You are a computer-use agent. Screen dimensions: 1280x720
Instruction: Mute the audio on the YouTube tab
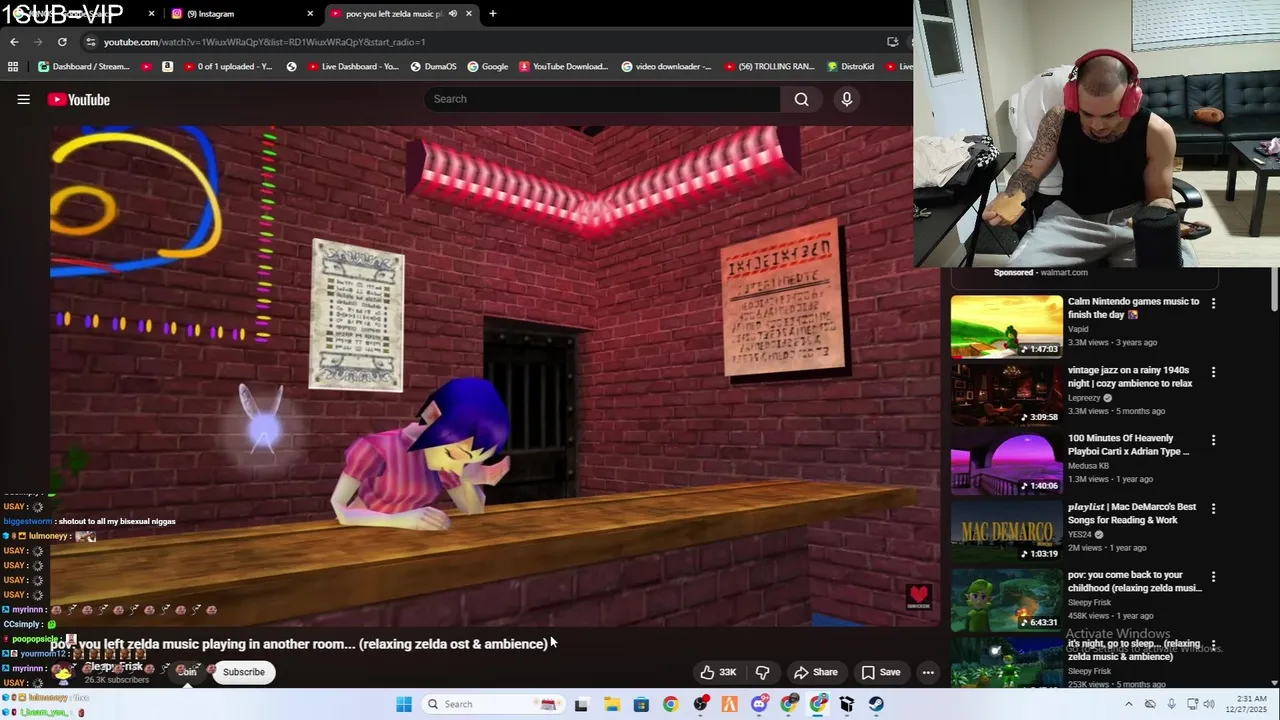pyautogui.click(x=453, y=14)
